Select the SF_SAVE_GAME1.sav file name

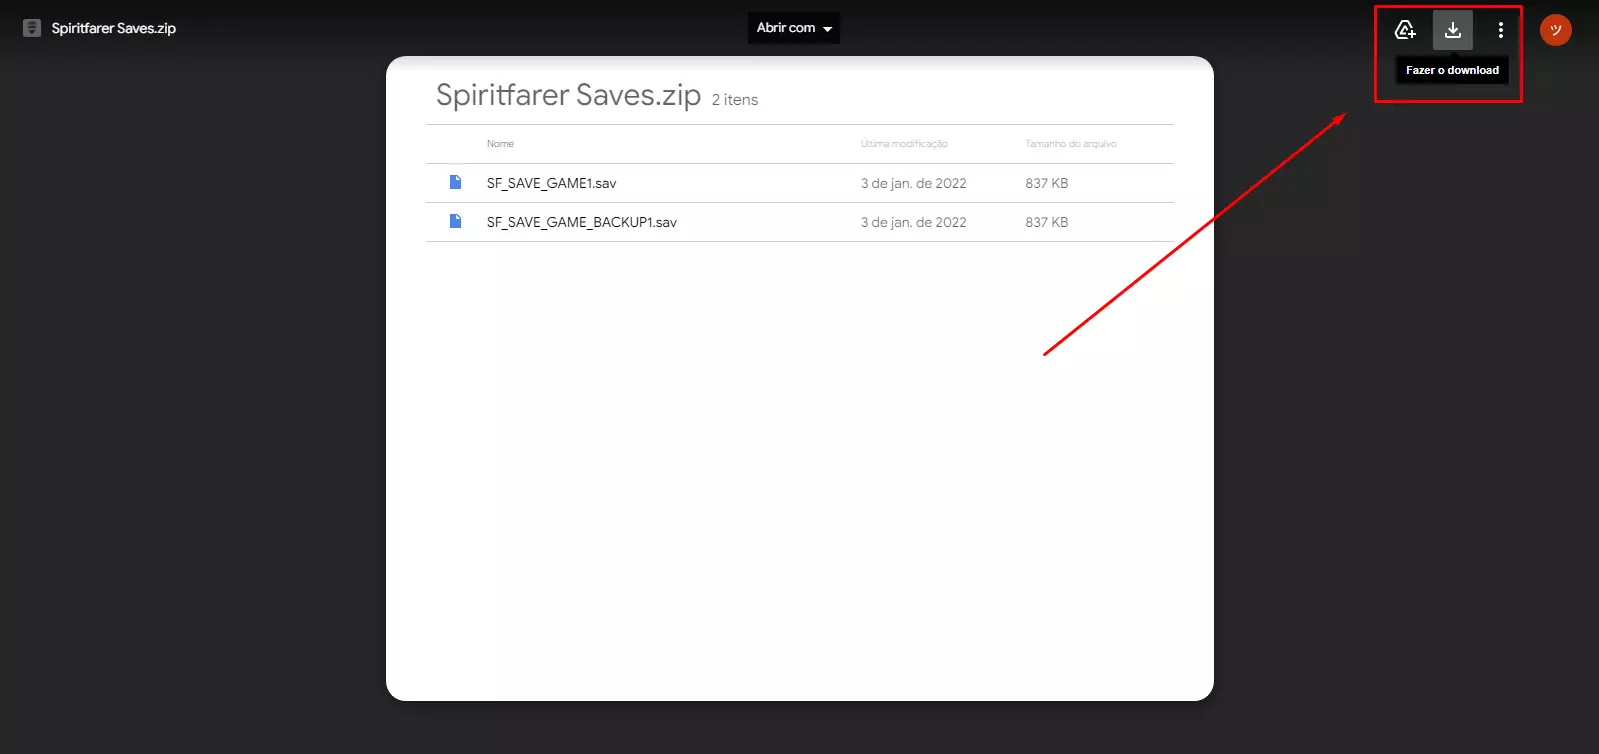point(551,183)
